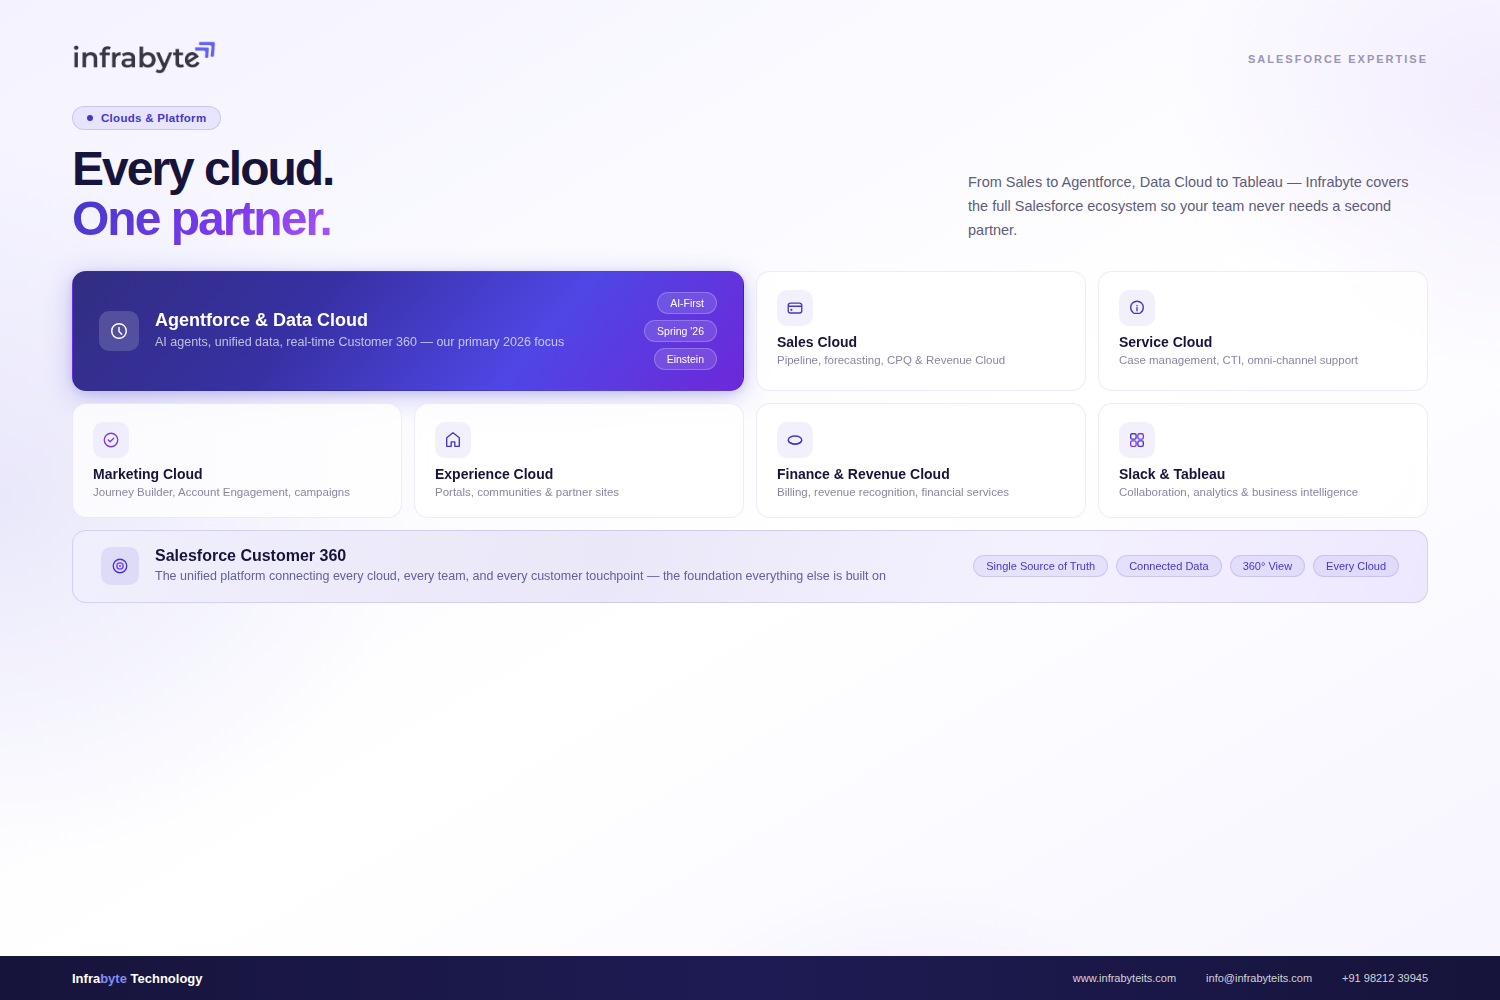Select the Clouds & Platform badge
1500x1000 pixels.
146,118
